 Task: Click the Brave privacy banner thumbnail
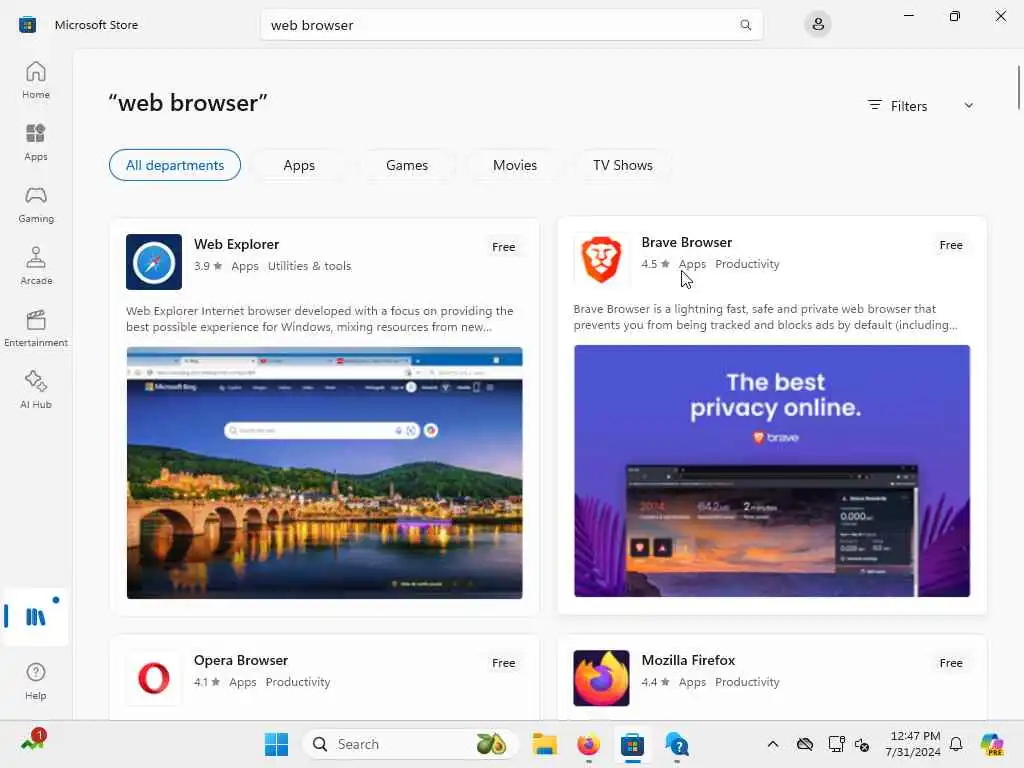click(772, 471)
